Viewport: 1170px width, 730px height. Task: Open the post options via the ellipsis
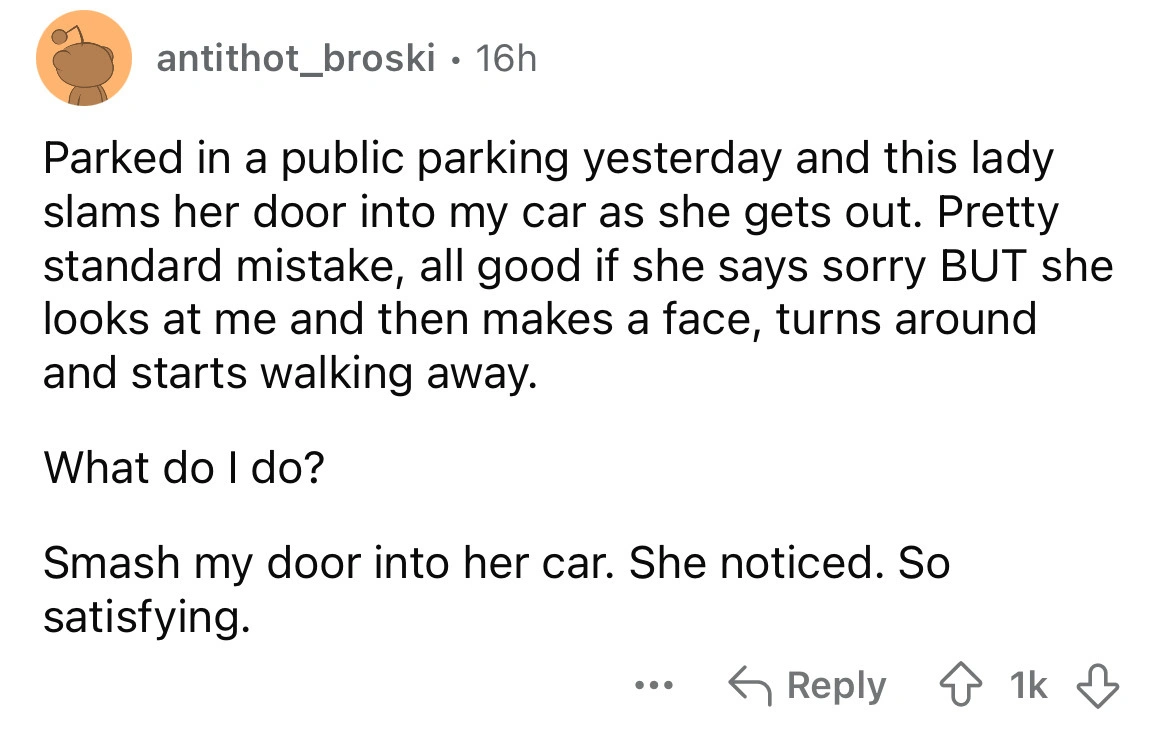(654, 687)
